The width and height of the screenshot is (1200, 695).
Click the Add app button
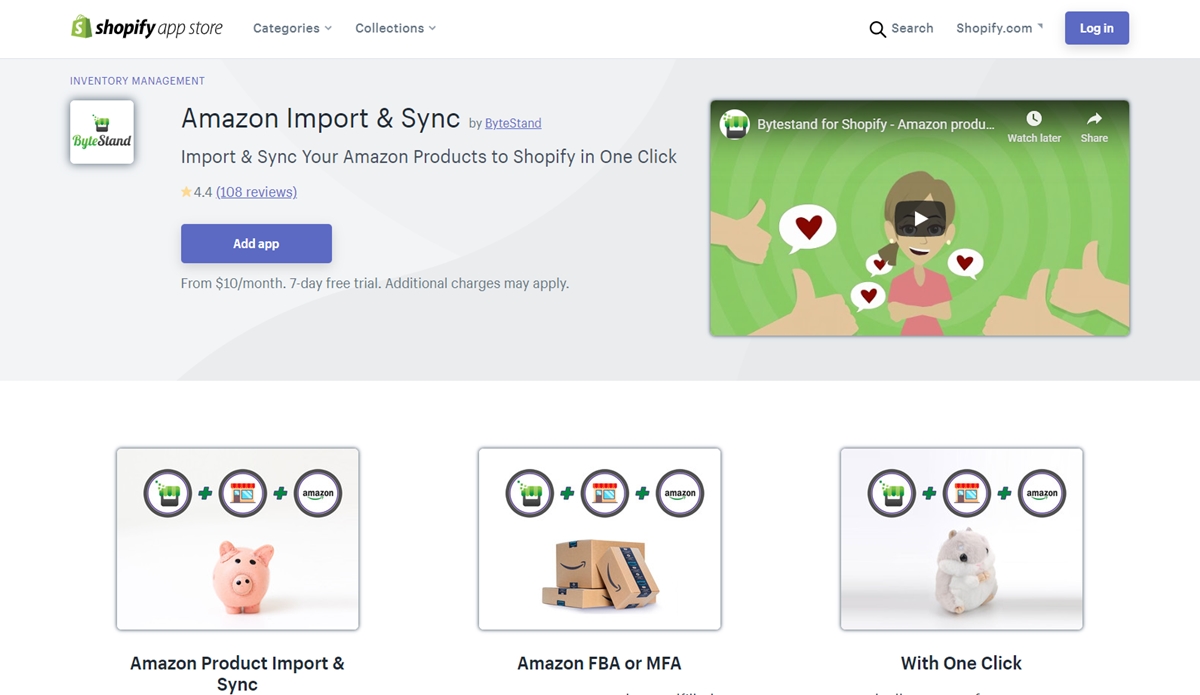[256, 244]
